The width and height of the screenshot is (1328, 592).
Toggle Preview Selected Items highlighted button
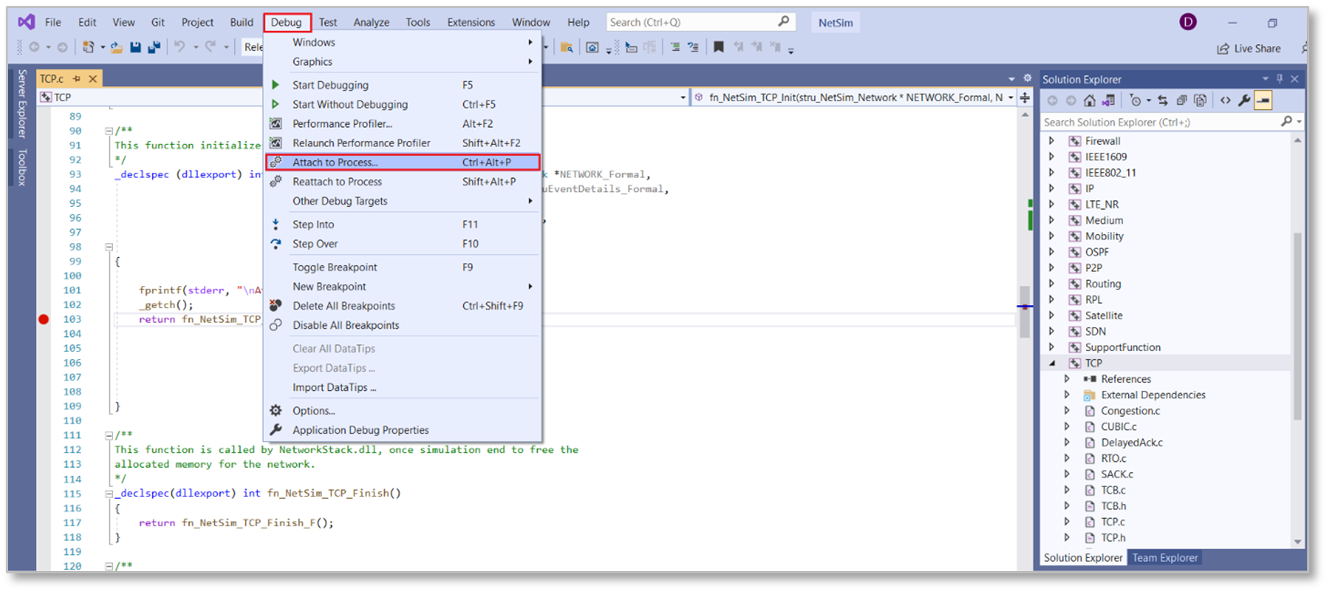coord(1263,100)
